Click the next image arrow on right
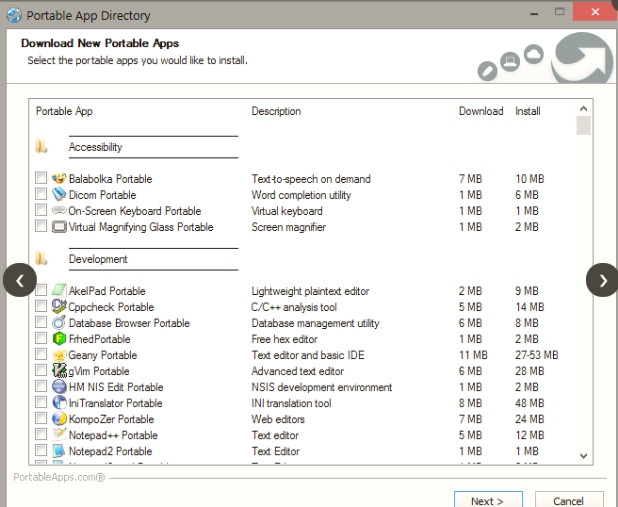 point(602,280)
